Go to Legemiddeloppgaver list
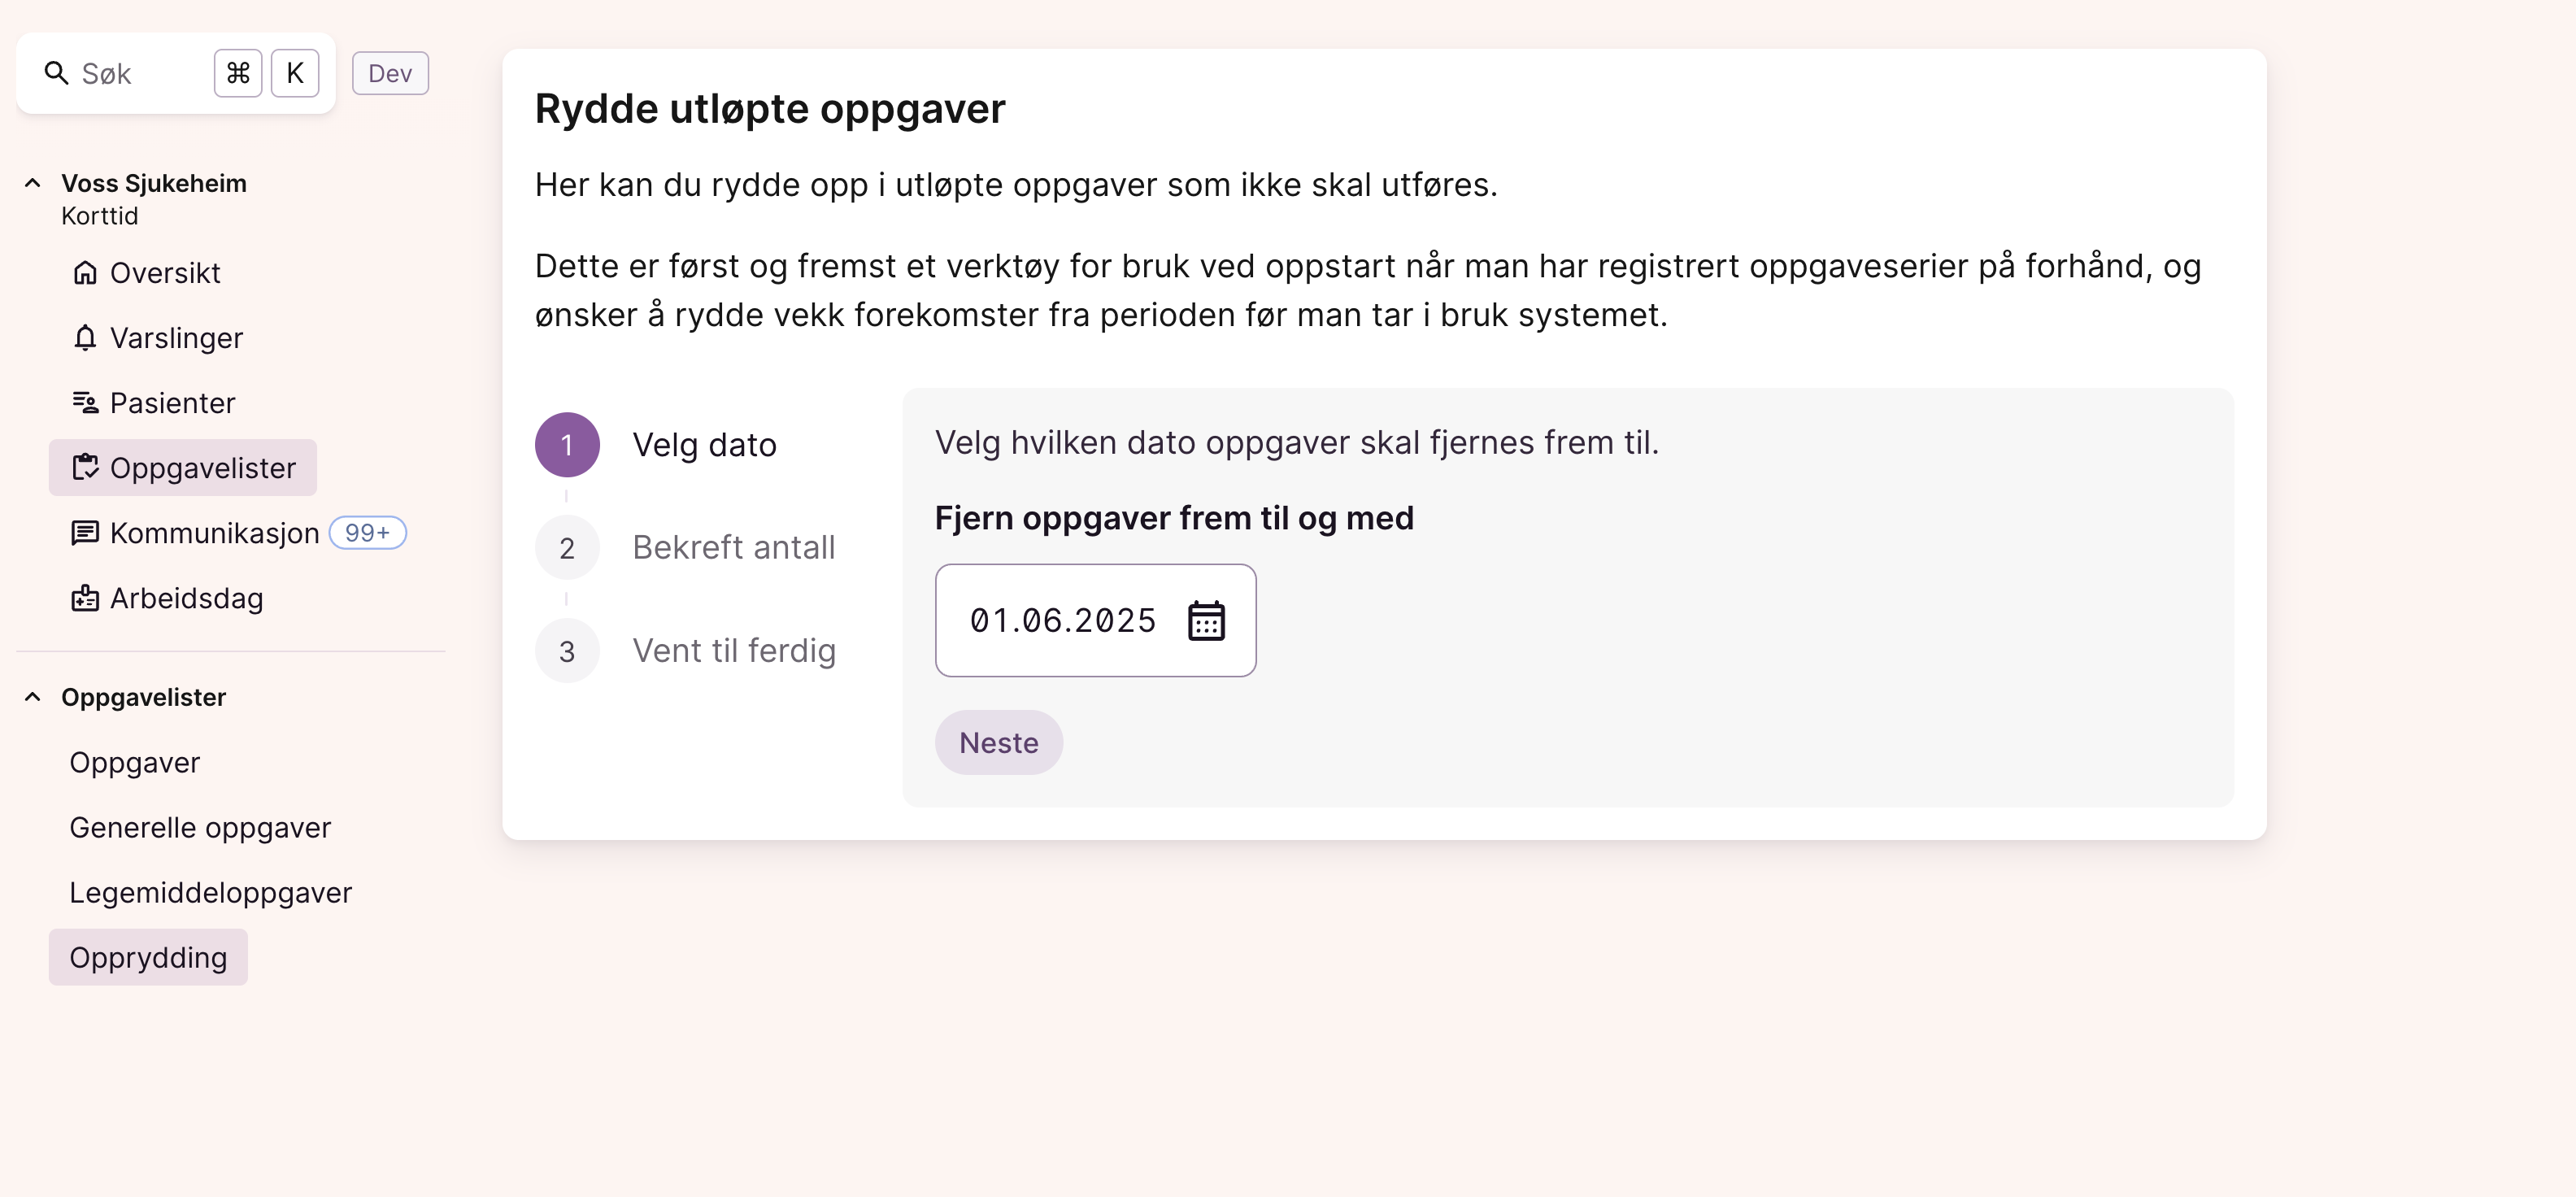The image size is (2576, 1197). pyautogui.click(x=210, y=893)
